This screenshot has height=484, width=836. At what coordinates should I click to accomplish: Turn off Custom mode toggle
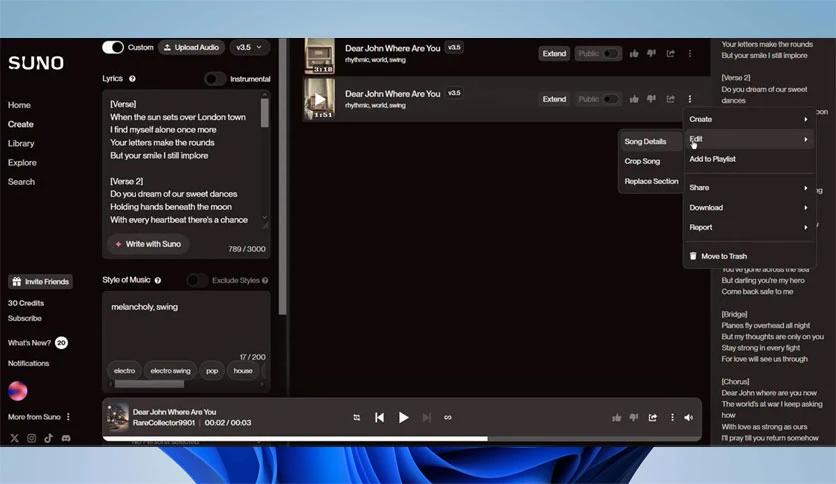(x=113, y=47)
